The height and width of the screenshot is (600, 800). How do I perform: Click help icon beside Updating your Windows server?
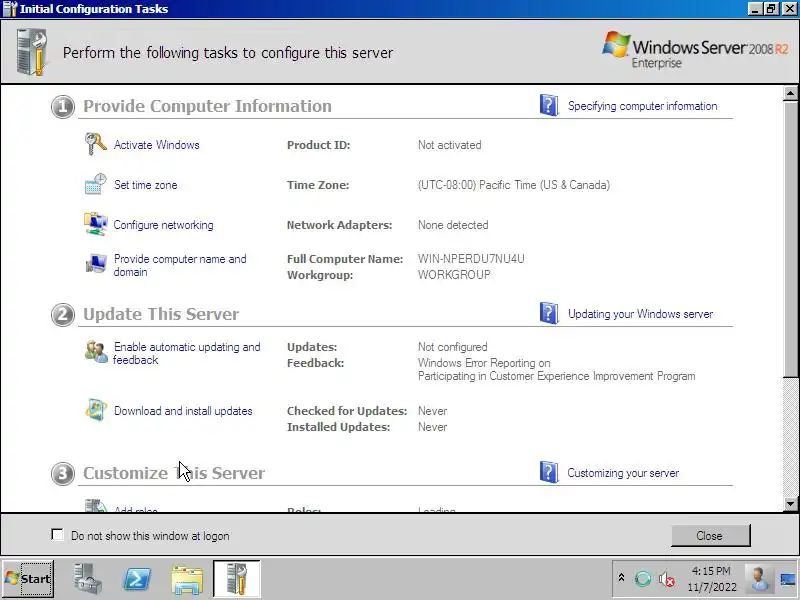pos(549,313)
